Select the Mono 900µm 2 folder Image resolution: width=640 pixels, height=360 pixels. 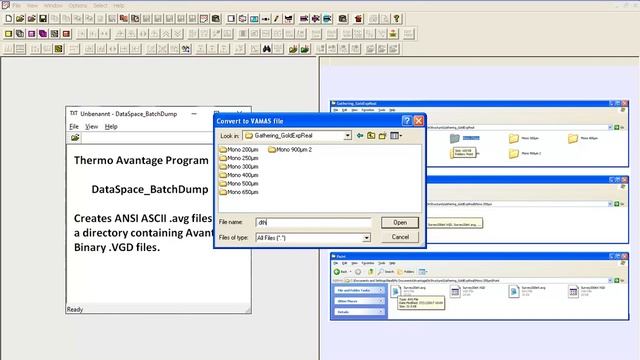(x=290, y=150)
